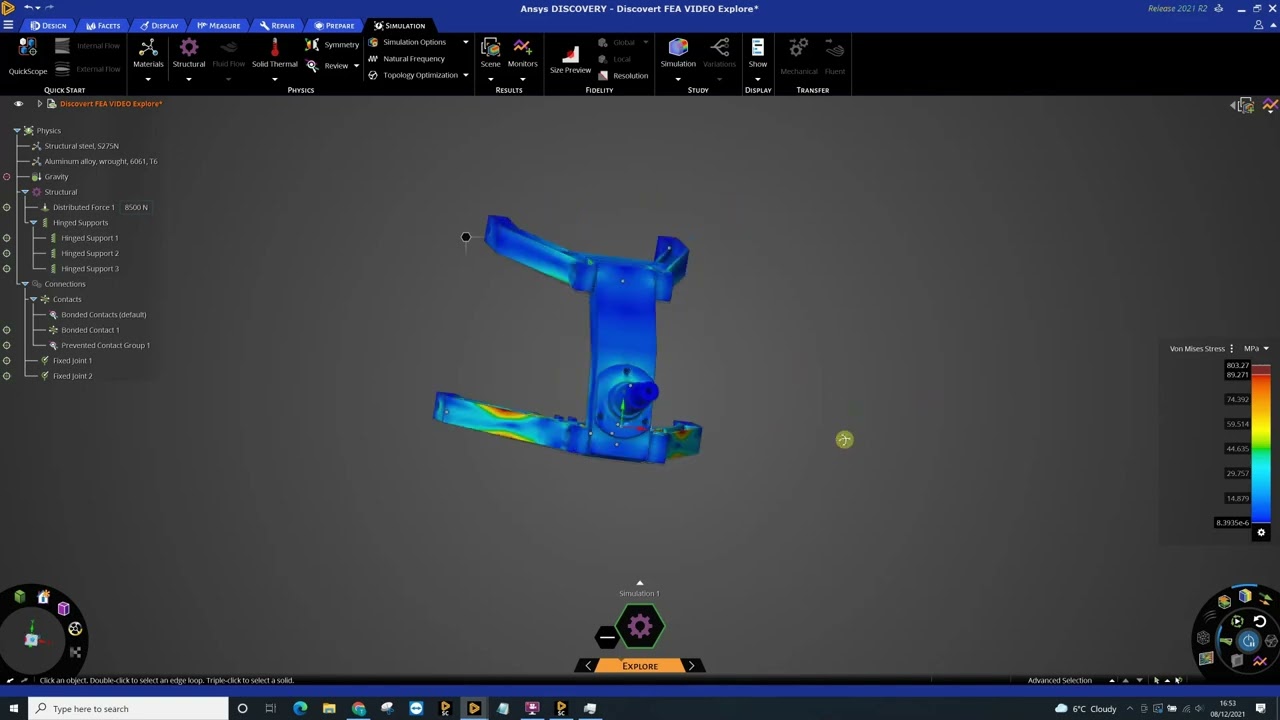The height and width of the screenshot is (720, 1280).
Task: Toggle Hinged Support 3 status marker
Action: click(x=6, y=269)
